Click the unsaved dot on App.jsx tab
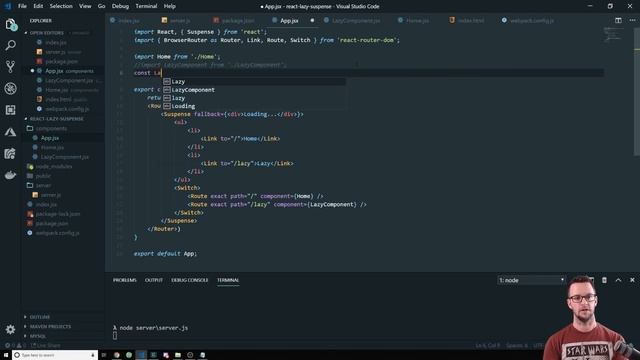This screenshot has height=360, width=640. pyautogui.click(x=312, y=20)
